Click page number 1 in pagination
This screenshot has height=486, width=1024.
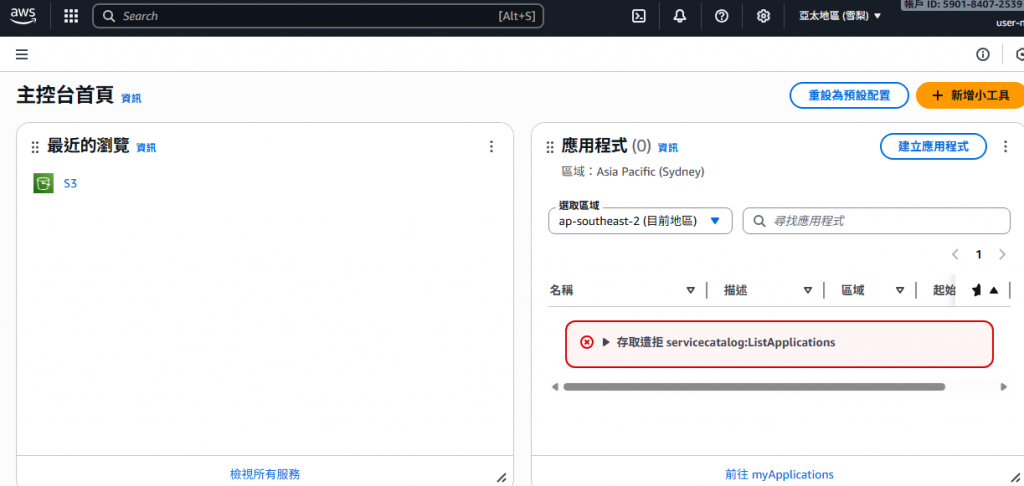point(978,254)
